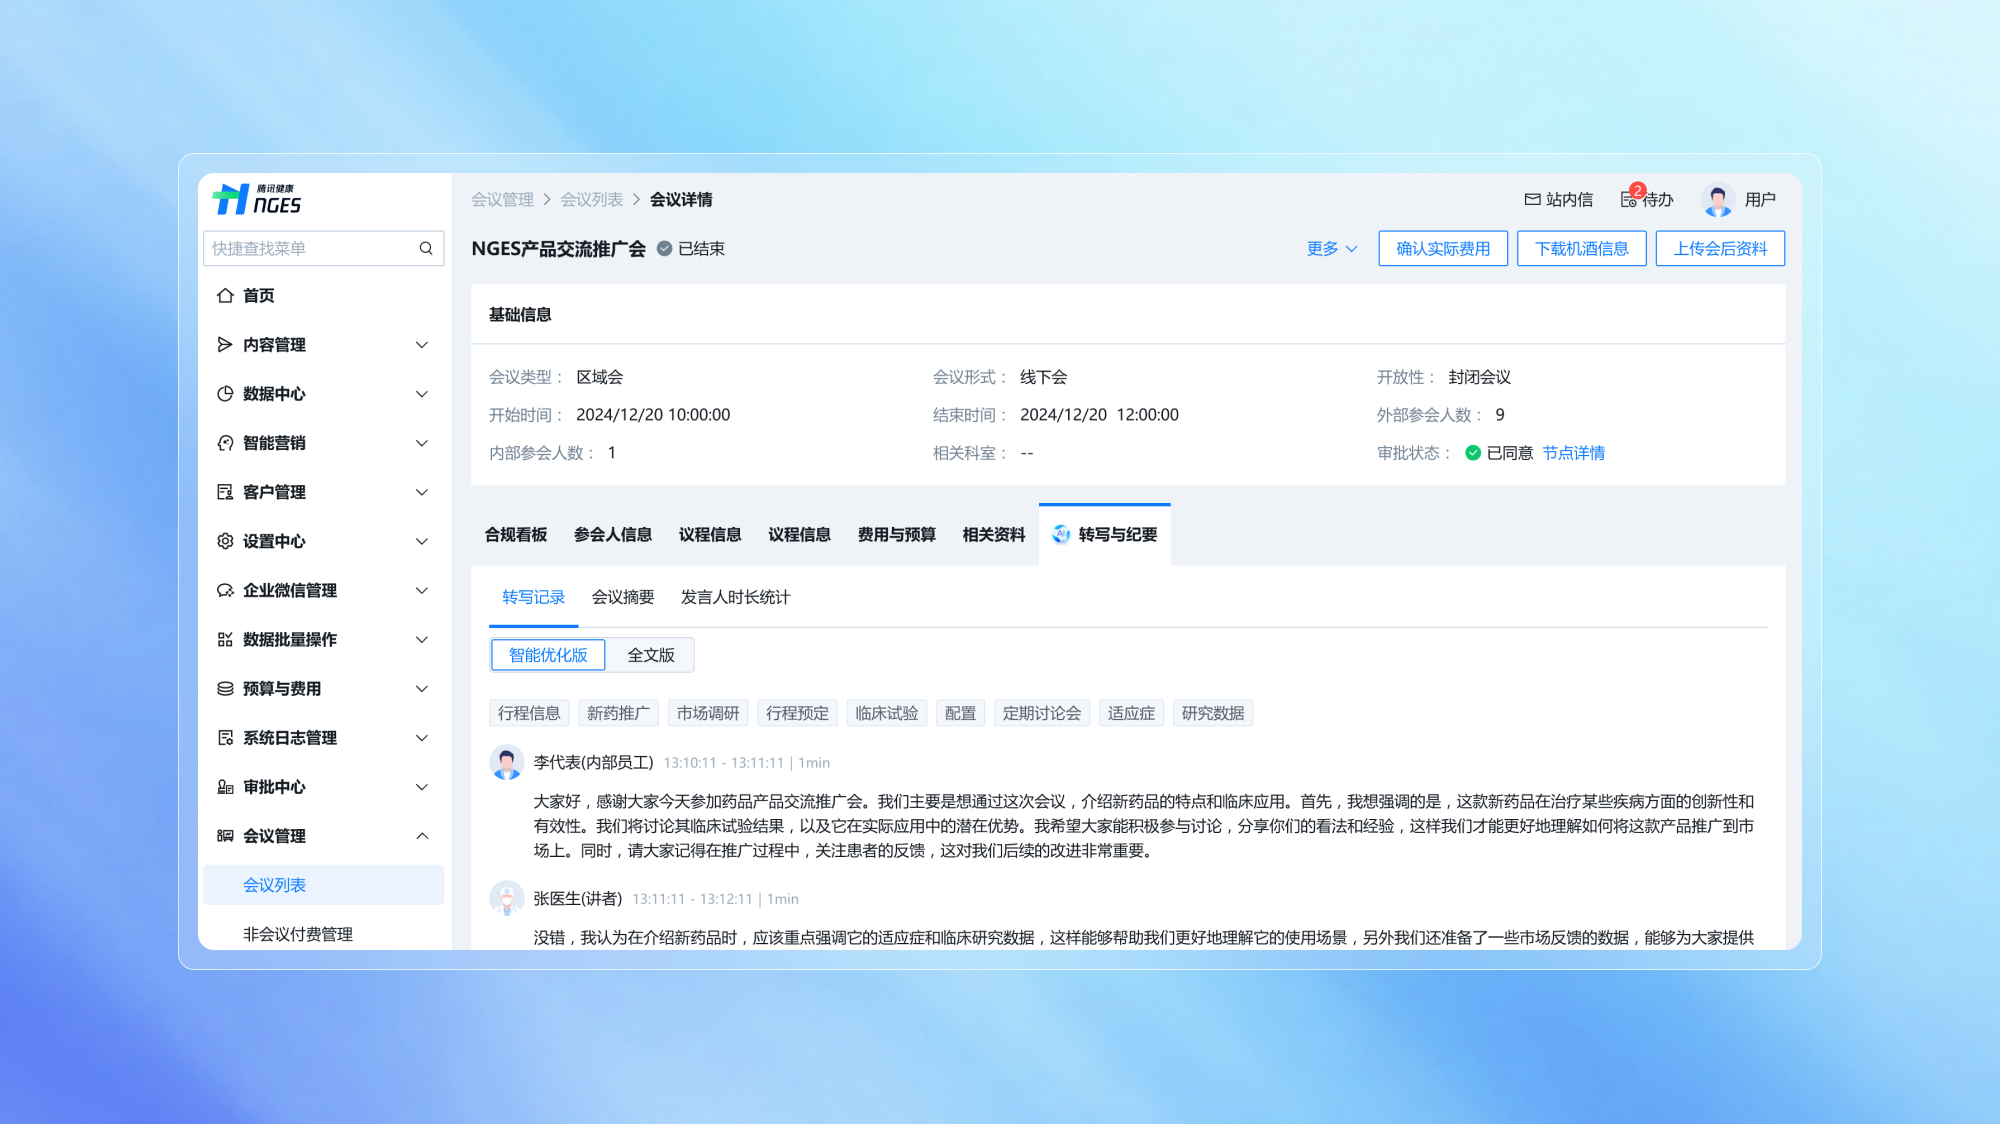Click the 审批中心 person icon
Screen dimensions: 2000x1124
pyautogui.click(x=225, y=786)
